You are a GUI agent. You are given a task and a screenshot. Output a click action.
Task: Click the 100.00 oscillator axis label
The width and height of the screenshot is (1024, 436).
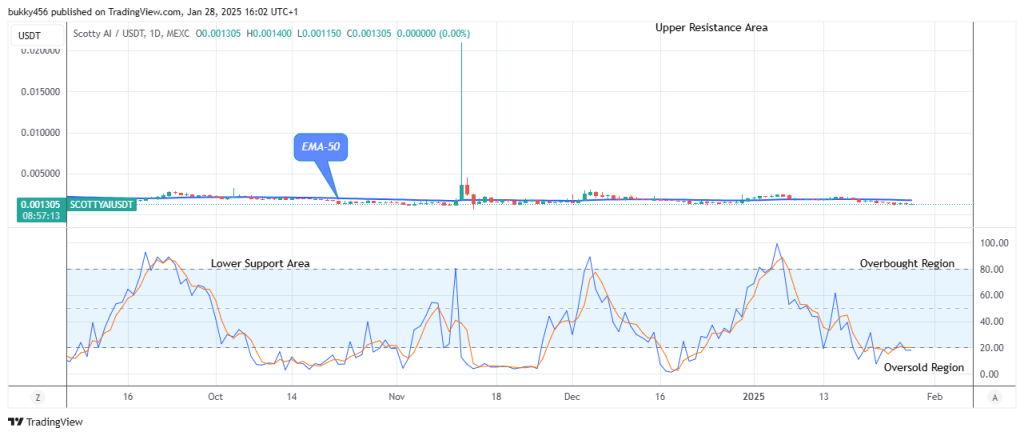[x=995, y=243]
